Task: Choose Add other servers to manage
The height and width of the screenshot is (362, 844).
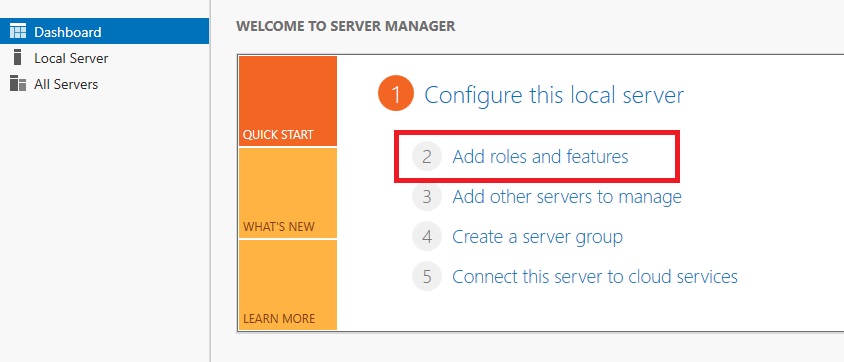Action: click(567, 197)
